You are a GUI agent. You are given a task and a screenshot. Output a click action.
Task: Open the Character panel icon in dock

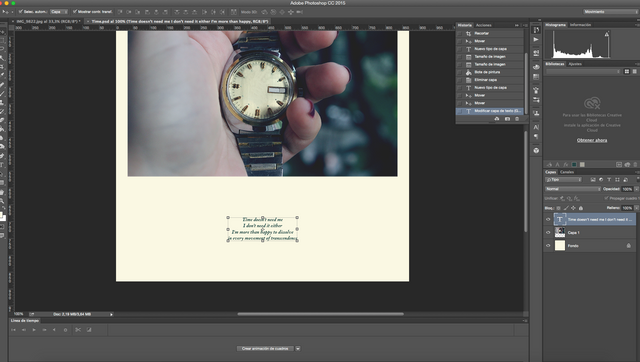pos(536,127)
